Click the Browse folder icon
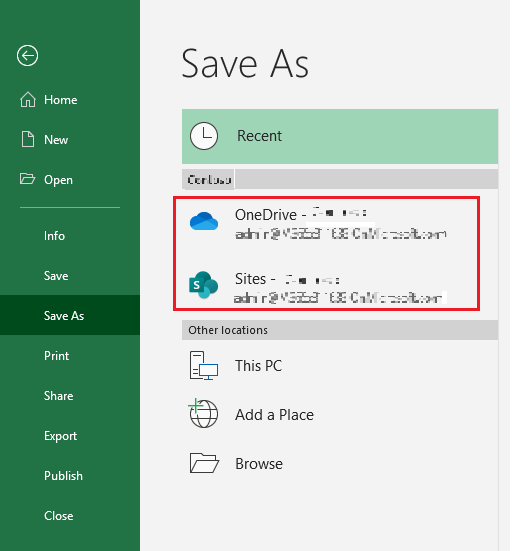 (204, 463)
